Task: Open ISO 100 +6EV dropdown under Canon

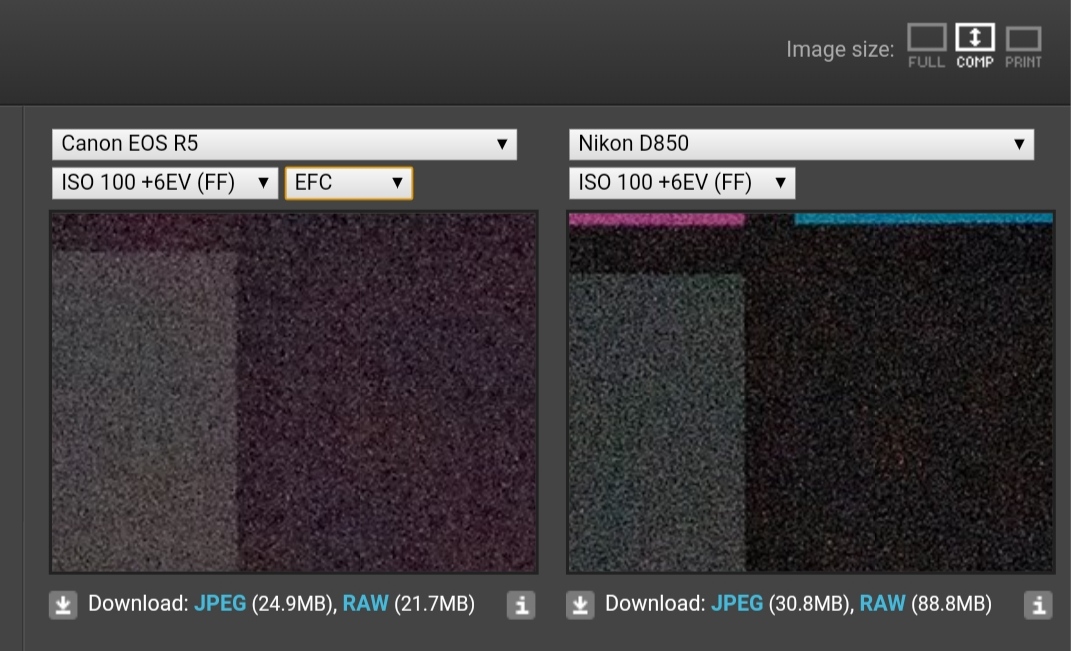Action: click(x=165, y=183)
